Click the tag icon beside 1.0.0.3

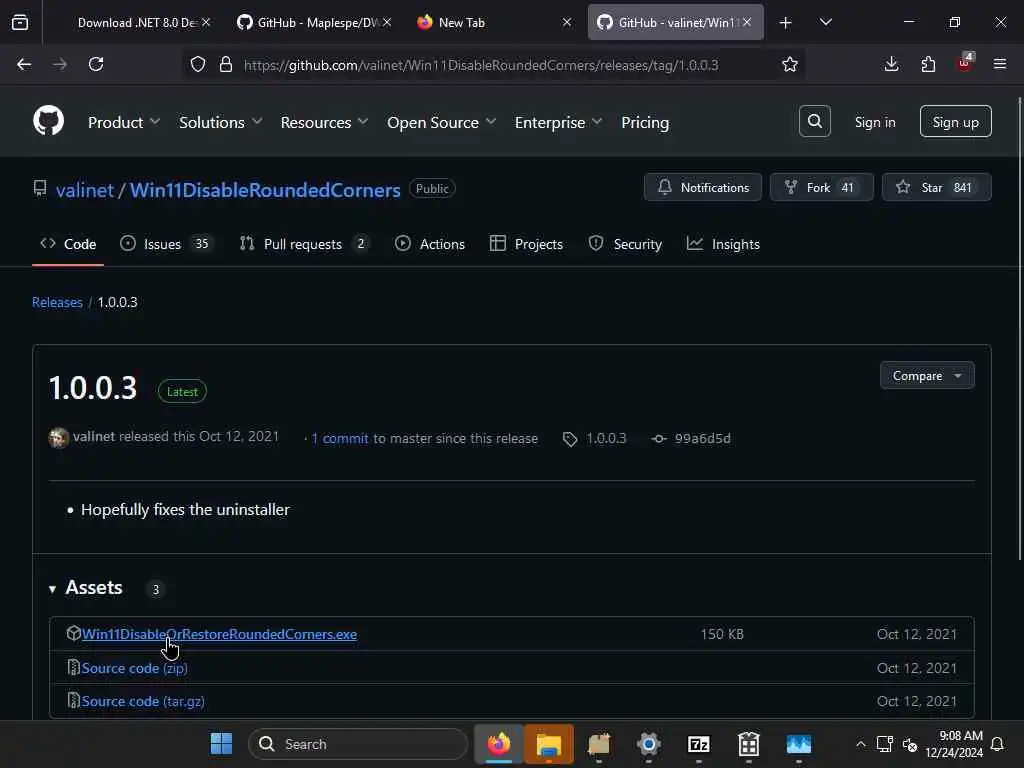pos(570,439)
